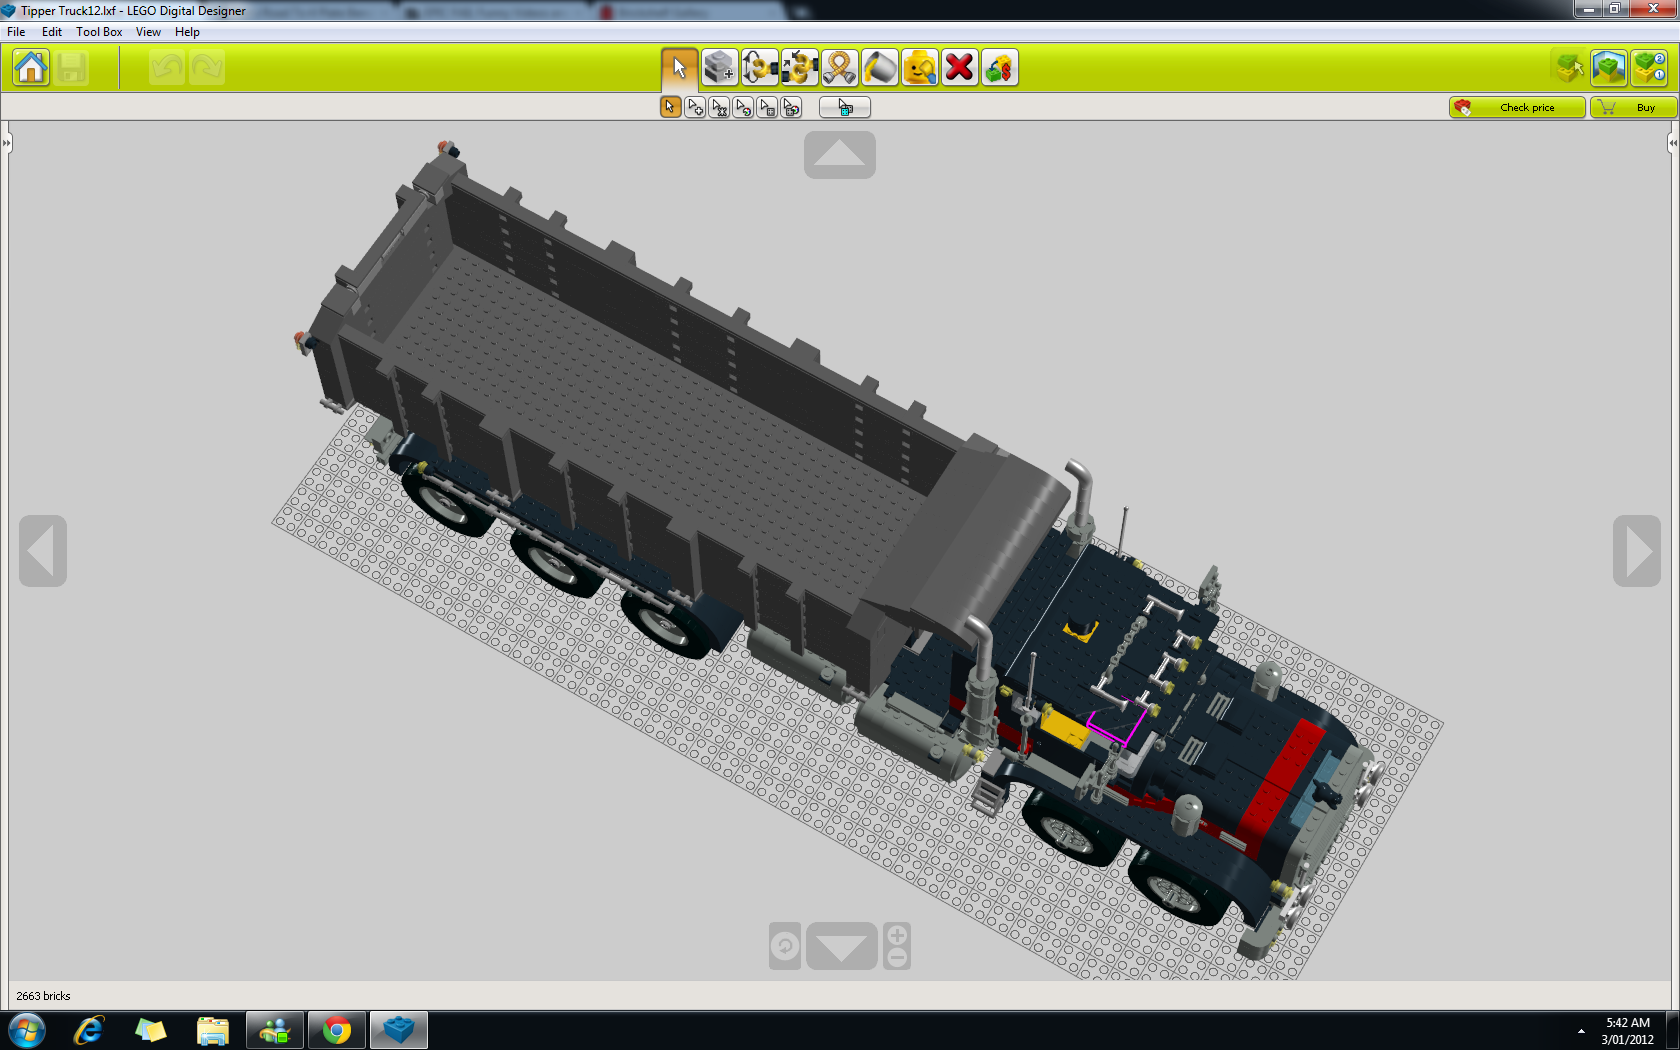Select the Flex tool
The image size is (1680, 1050).
(x=839, y=68)
